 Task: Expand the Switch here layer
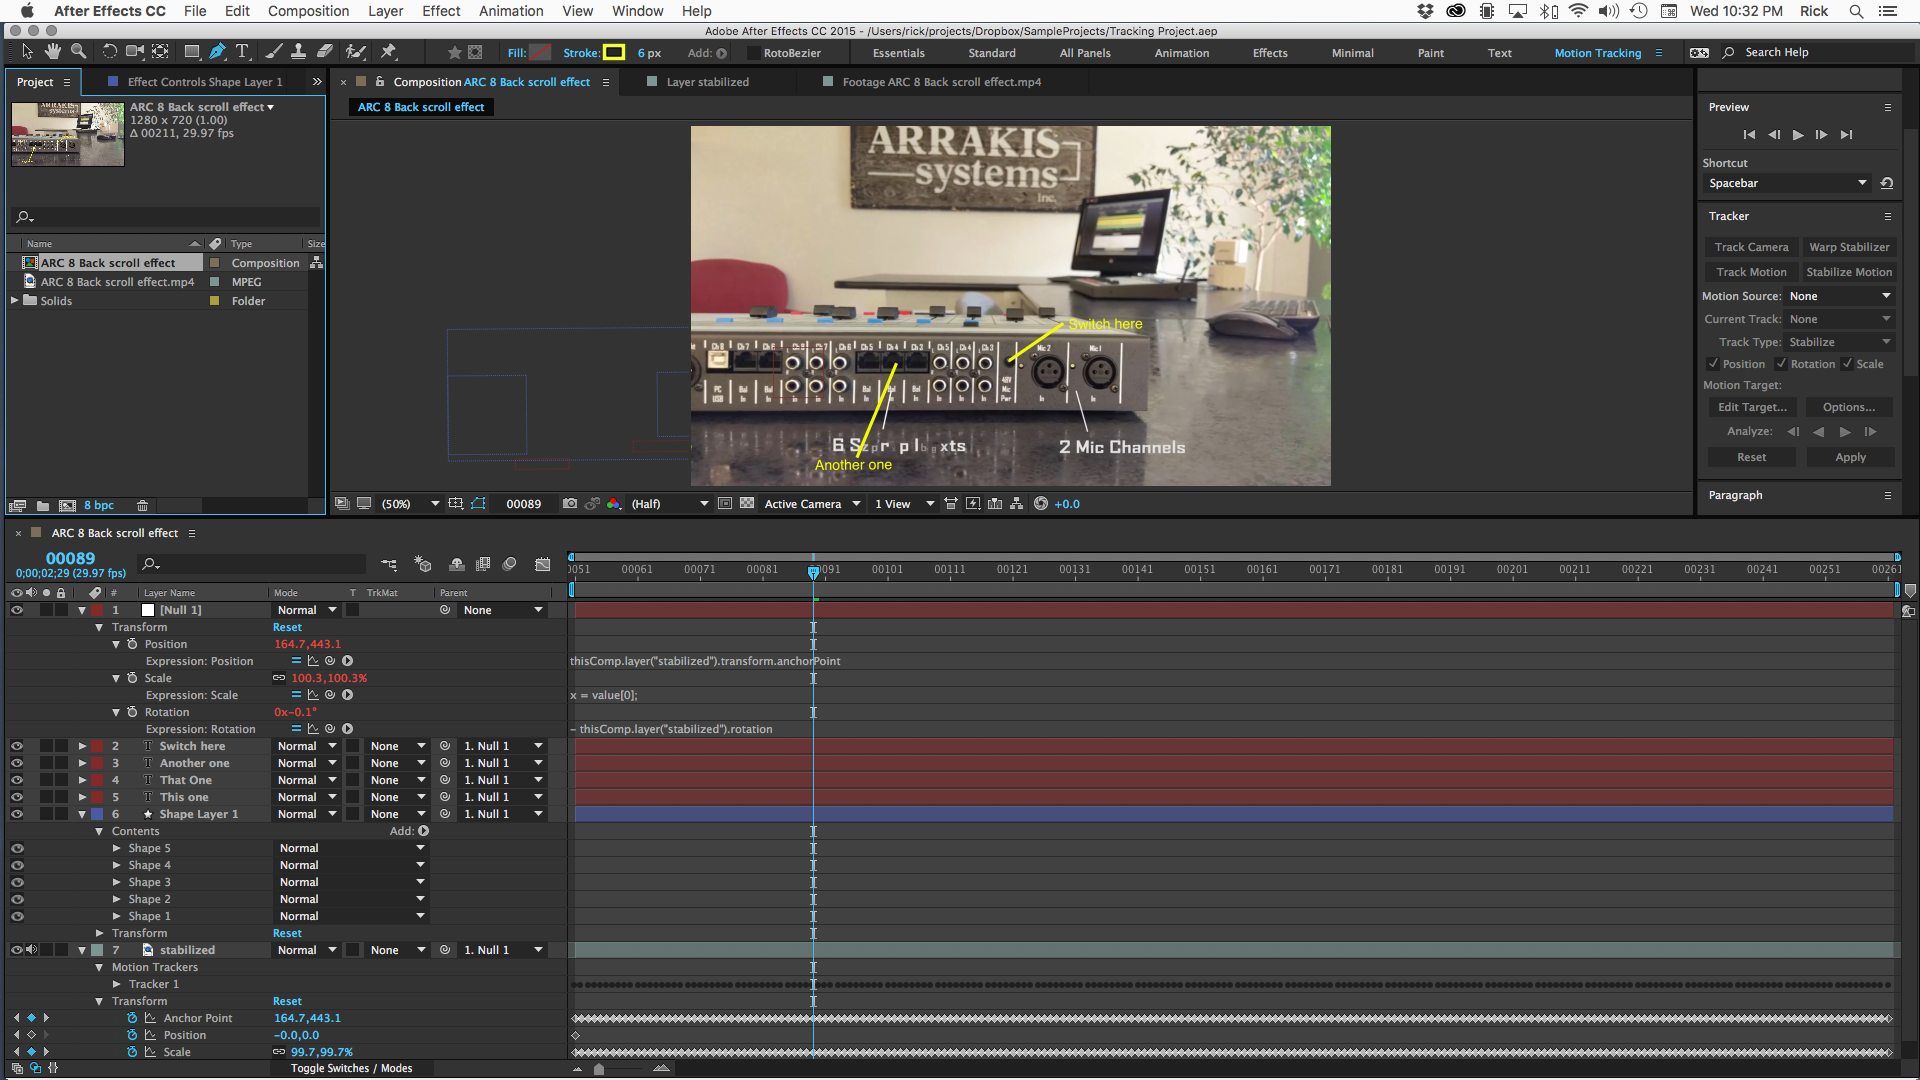point(82,746)
